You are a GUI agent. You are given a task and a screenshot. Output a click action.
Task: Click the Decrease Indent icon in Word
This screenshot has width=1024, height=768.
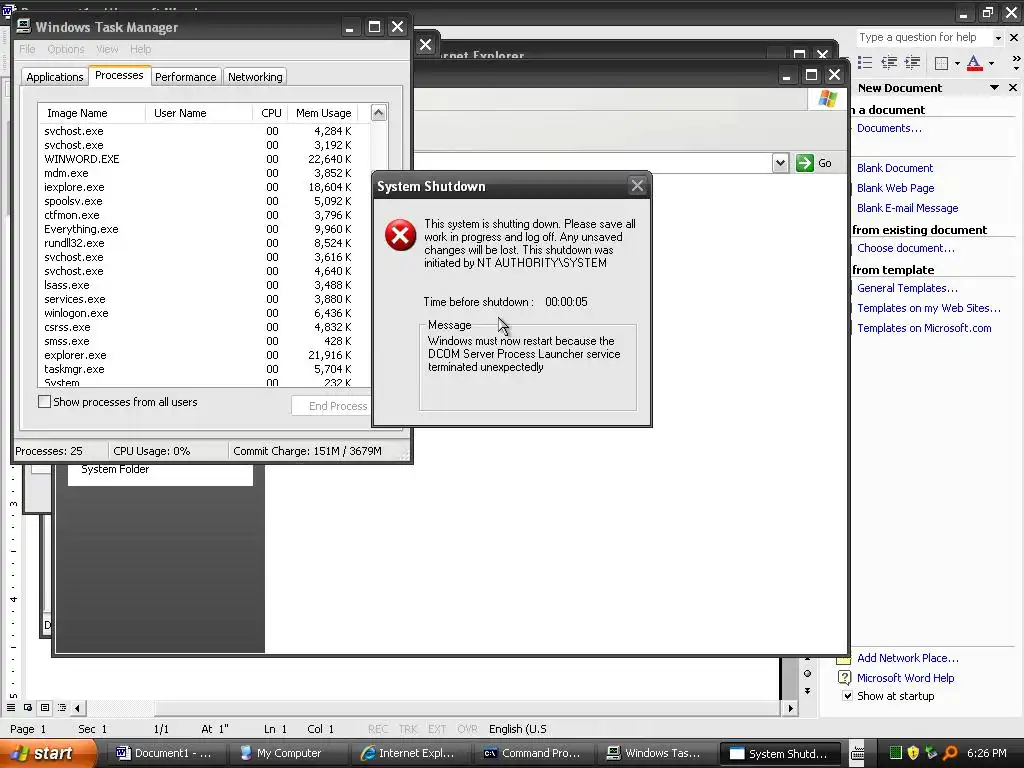click(889, 63)
